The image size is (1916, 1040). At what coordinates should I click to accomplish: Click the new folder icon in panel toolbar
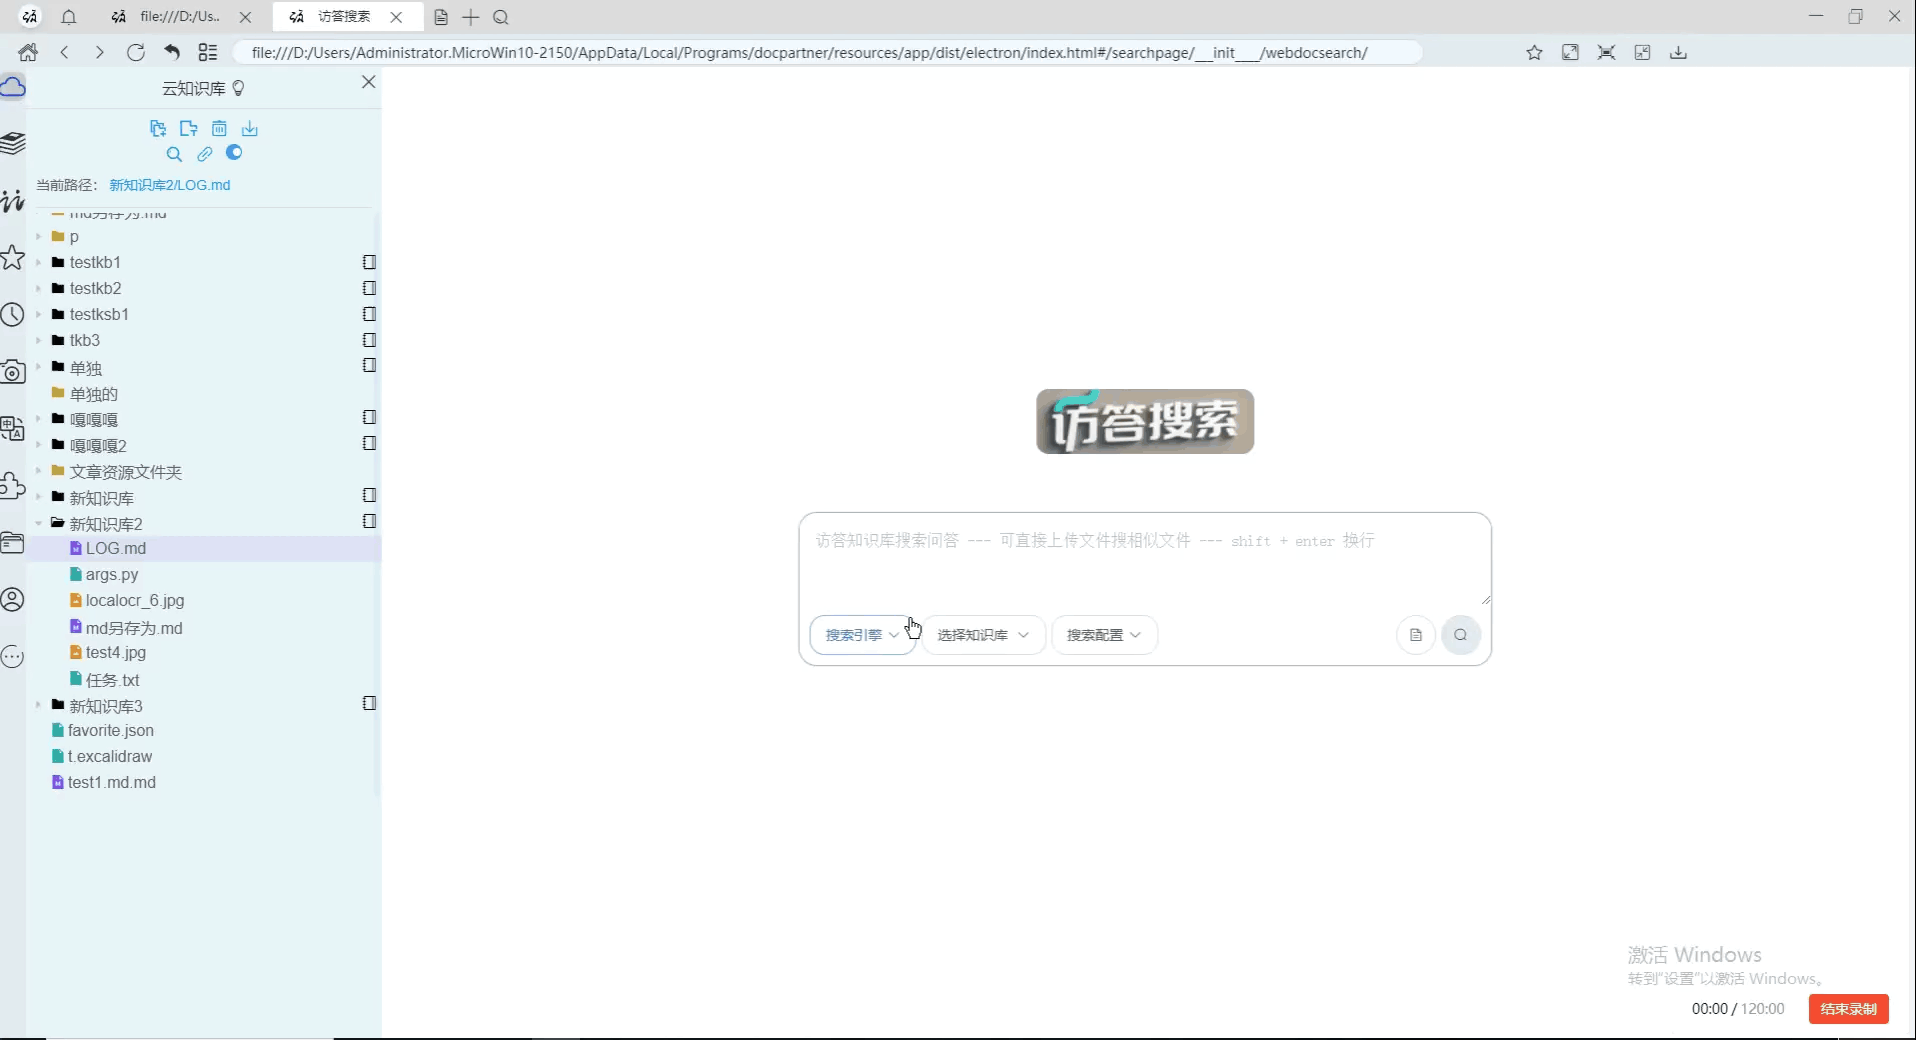click(x=188, y=128)
